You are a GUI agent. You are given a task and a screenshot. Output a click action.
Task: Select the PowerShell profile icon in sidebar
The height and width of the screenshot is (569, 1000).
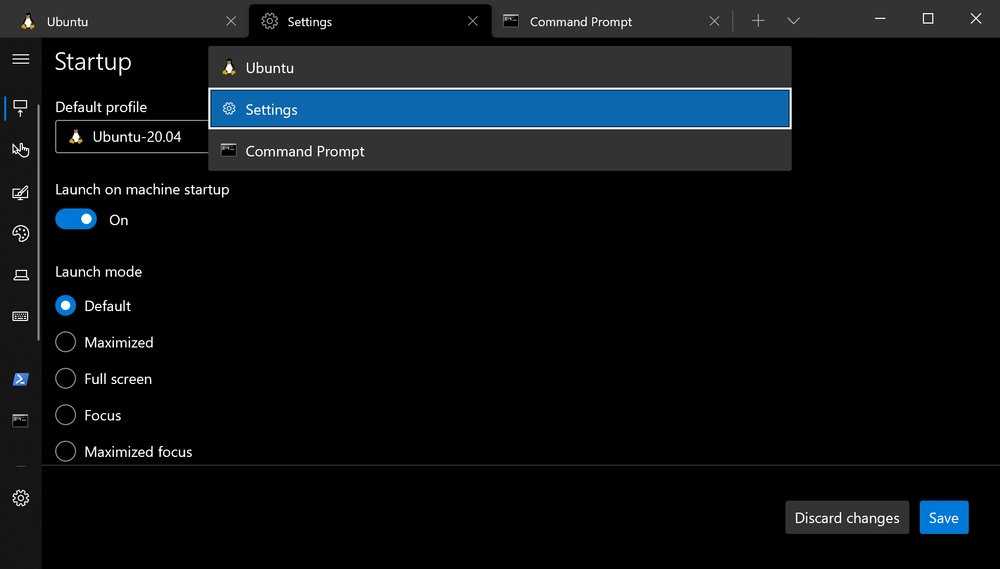point(20,379)
